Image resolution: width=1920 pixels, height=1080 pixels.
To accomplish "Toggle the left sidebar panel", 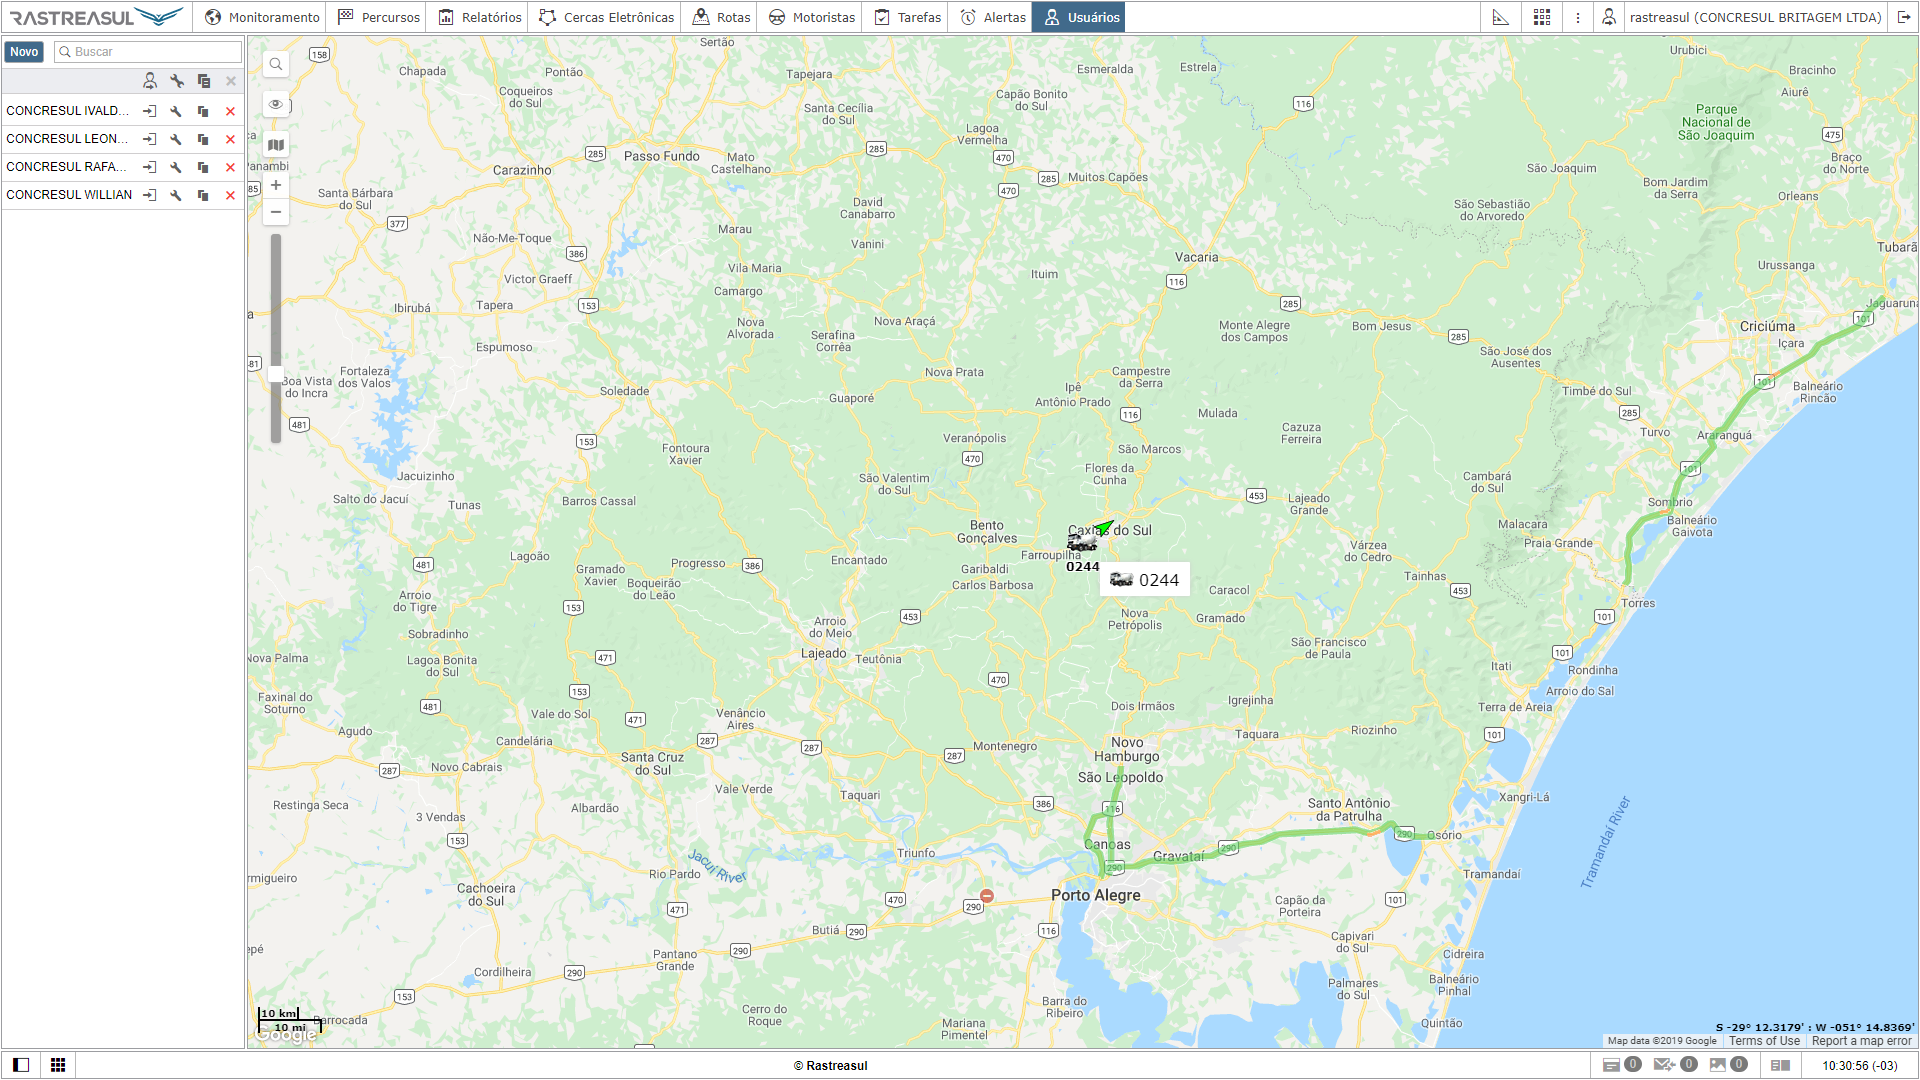I will (21, 1065).
